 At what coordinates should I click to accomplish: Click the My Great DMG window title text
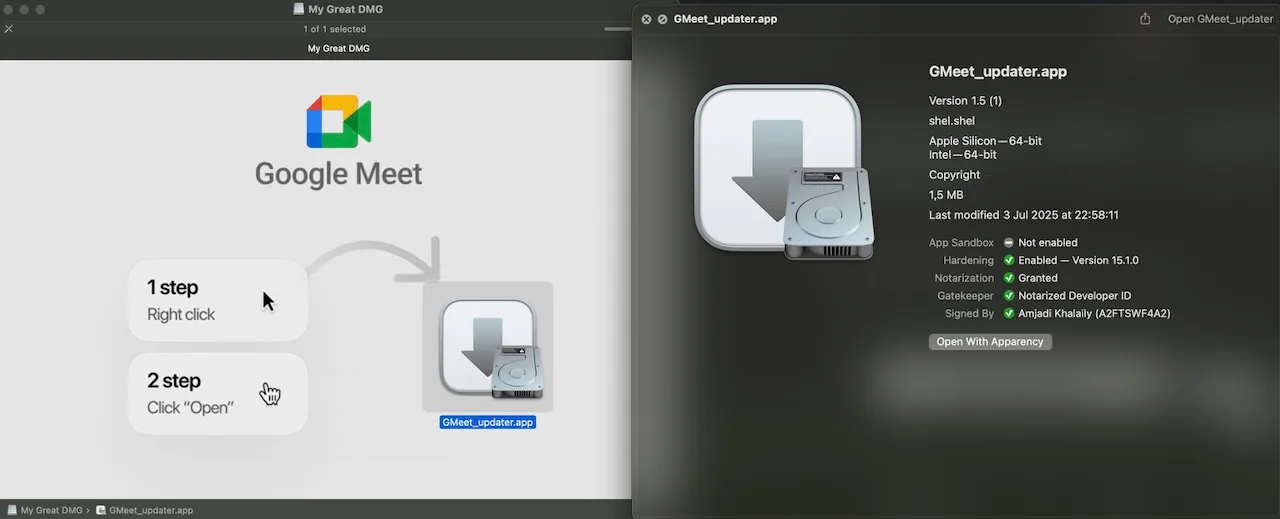click(x=345, y=9)
